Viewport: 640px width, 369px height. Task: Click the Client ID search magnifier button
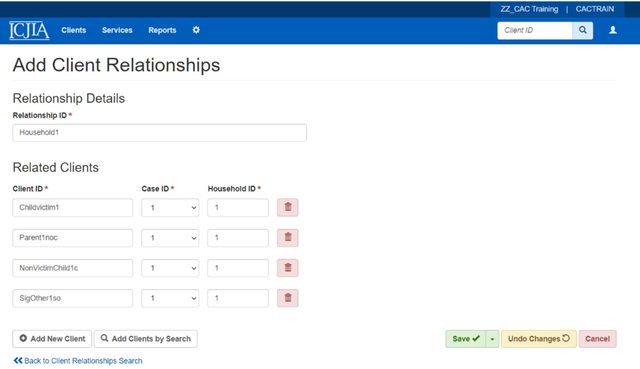coord(582,30)
